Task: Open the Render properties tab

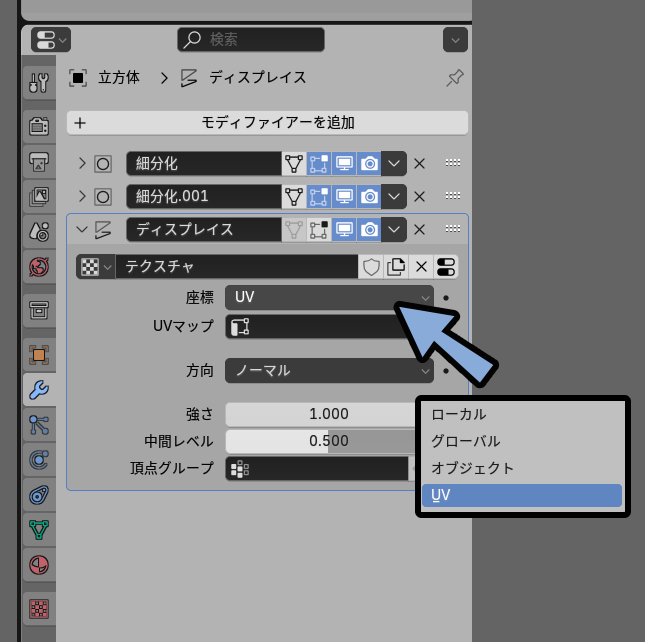Action: tap(39, 126)
